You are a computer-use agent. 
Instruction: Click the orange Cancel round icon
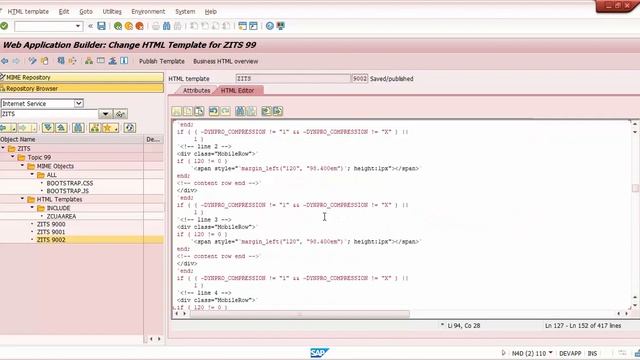pyautogui.click(x=140, y=26)
